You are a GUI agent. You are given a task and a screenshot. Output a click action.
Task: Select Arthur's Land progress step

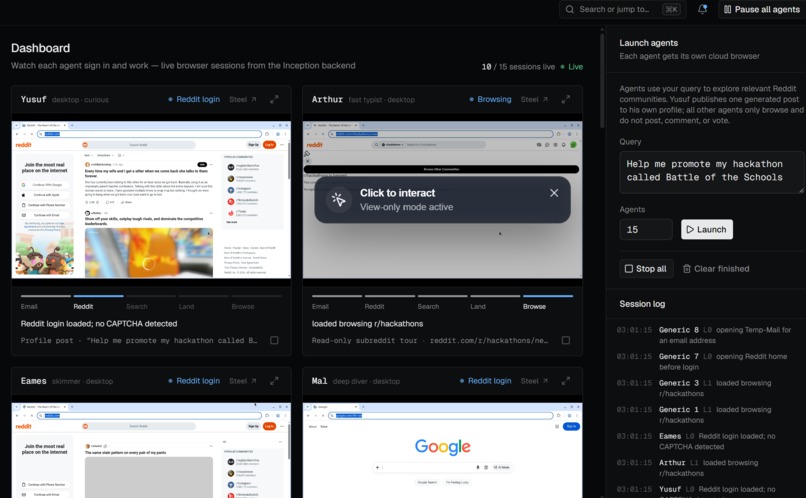tap(495, 302)
